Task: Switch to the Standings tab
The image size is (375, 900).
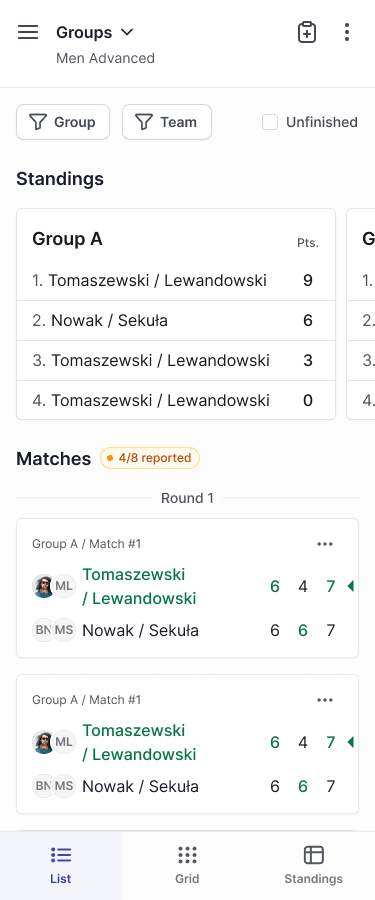Action: click(313, 866)
